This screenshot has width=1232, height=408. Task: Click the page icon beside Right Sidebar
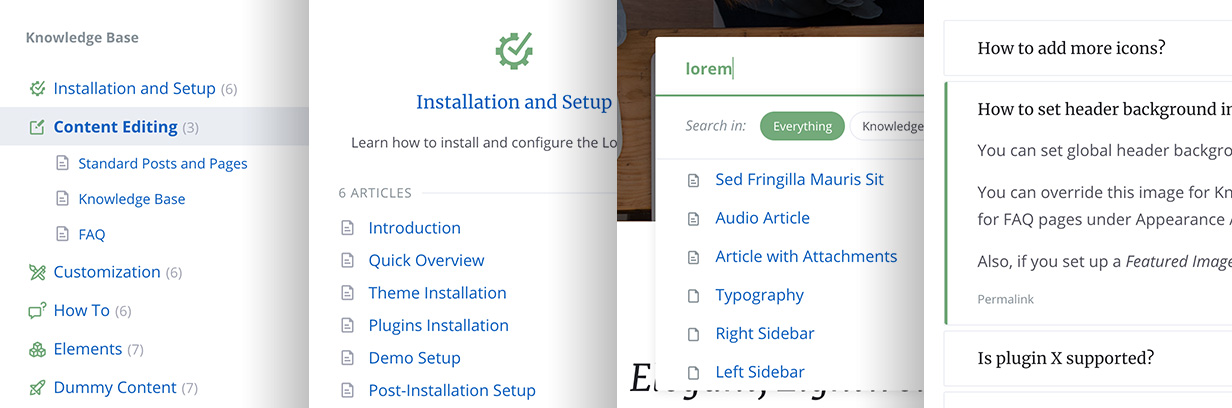pos(693,334)
